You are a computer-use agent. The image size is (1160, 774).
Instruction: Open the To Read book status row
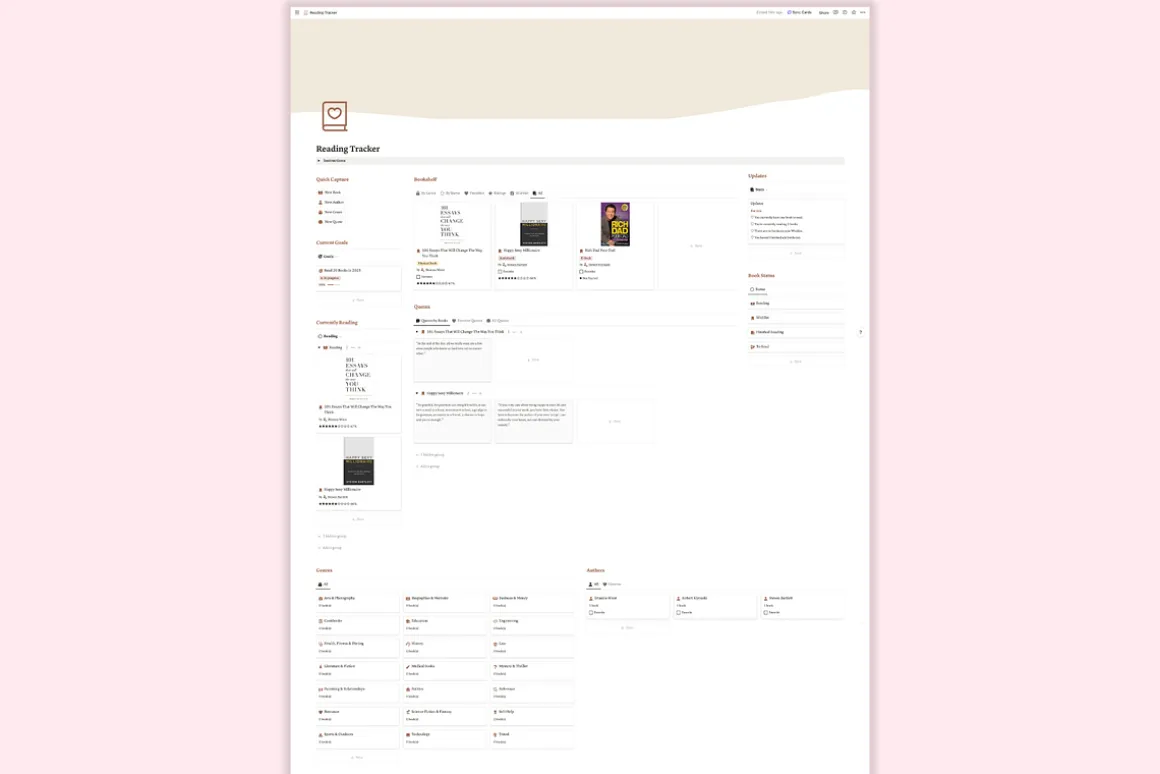pyautogui.click(x=795, y=346)
